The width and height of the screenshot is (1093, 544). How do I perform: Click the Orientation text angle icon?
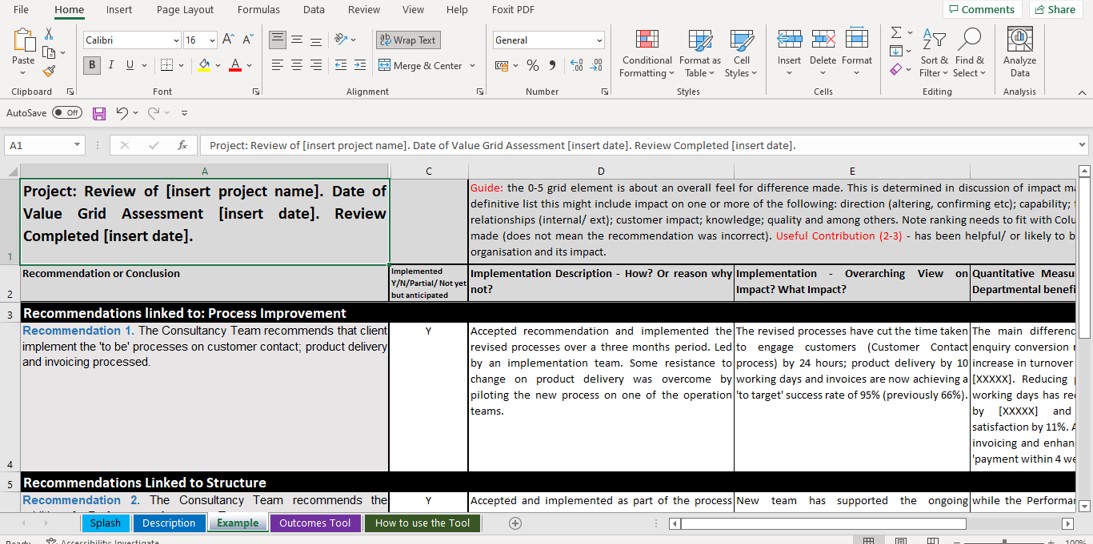341,40
